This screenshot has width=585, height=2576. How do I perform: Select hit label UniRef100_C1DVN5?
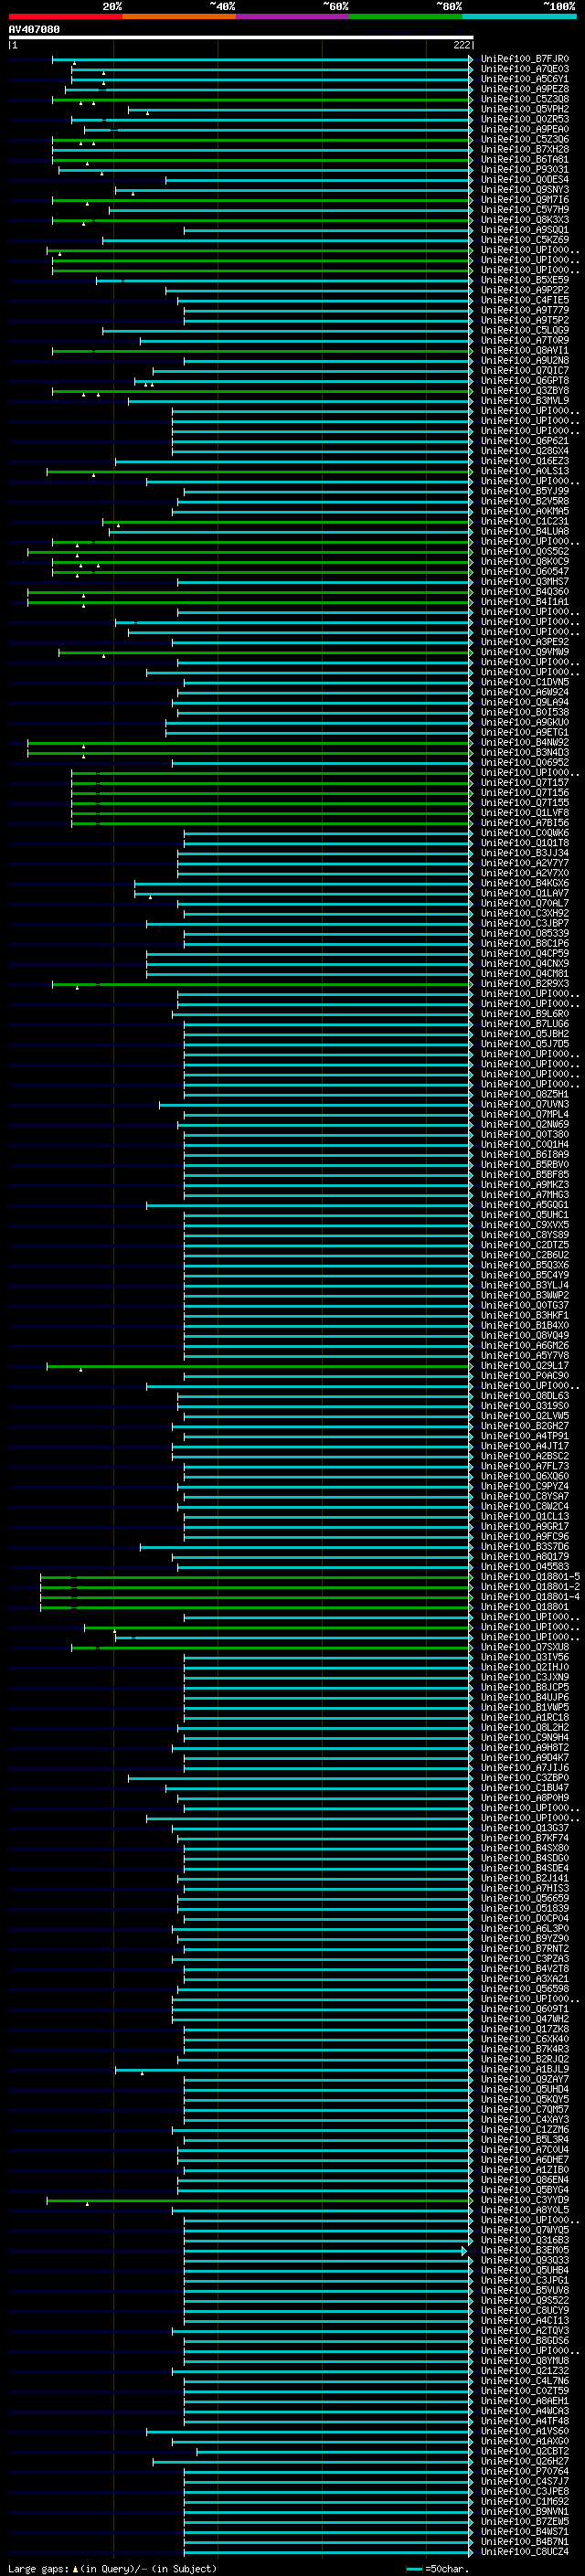point(524,682)
